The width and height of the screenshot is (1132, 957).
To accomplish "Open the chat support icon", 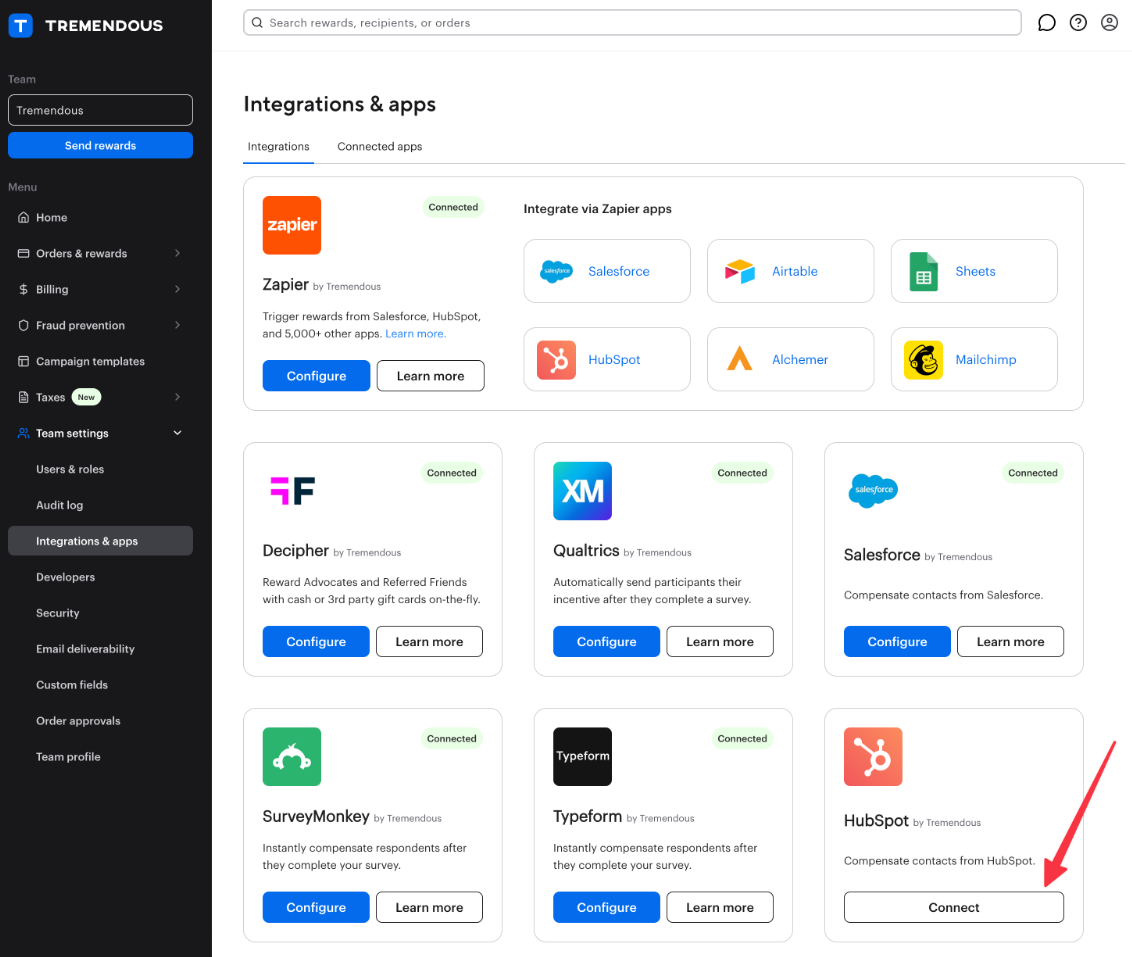I will pyautogui.click(x=1046, y=22).
